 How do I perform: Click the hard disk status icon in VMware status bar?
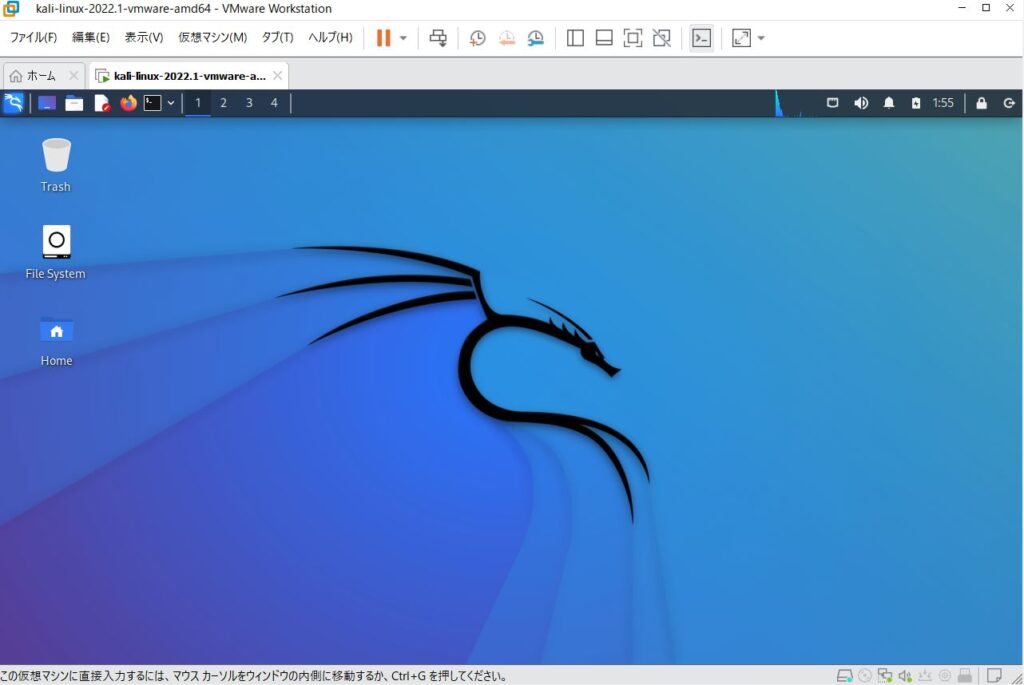tap(844, 676)
